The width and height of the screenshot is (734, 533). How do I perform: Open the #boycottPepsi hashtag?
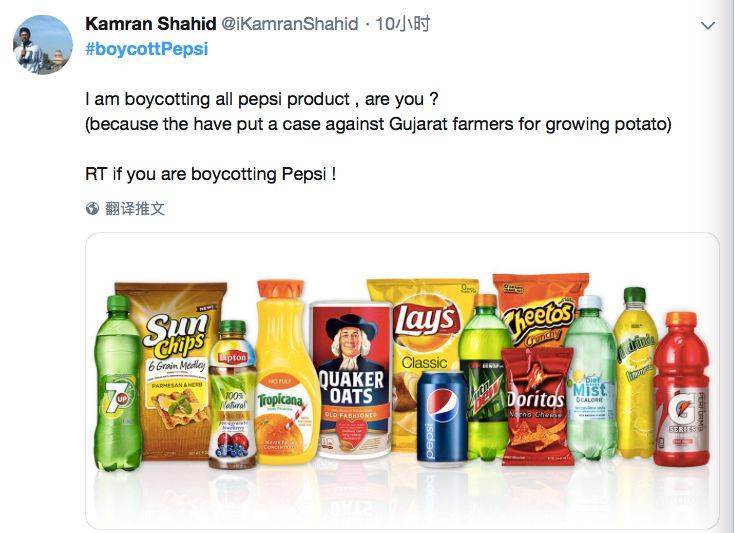[x=146, y=49]
